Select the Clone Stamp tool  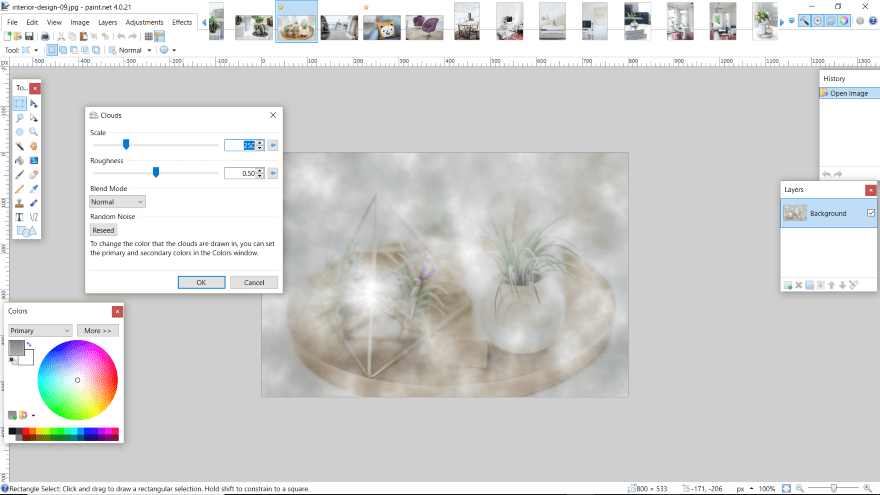(20, 203)
